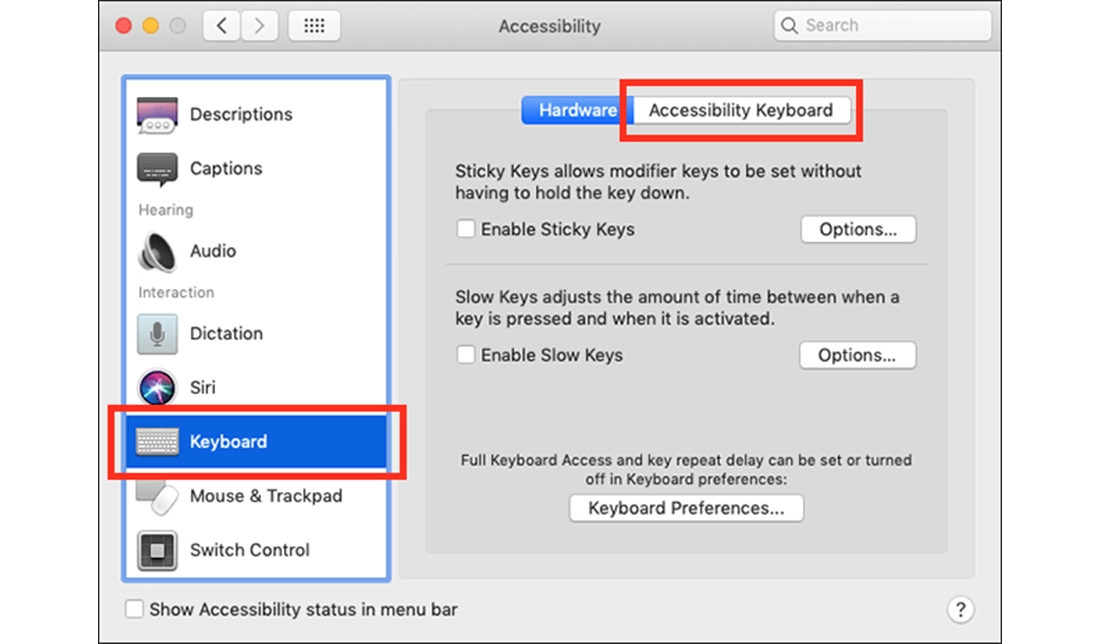Click the Show All preferences grid icon
Screen dimensions: 1100x644
coord(314,25)
